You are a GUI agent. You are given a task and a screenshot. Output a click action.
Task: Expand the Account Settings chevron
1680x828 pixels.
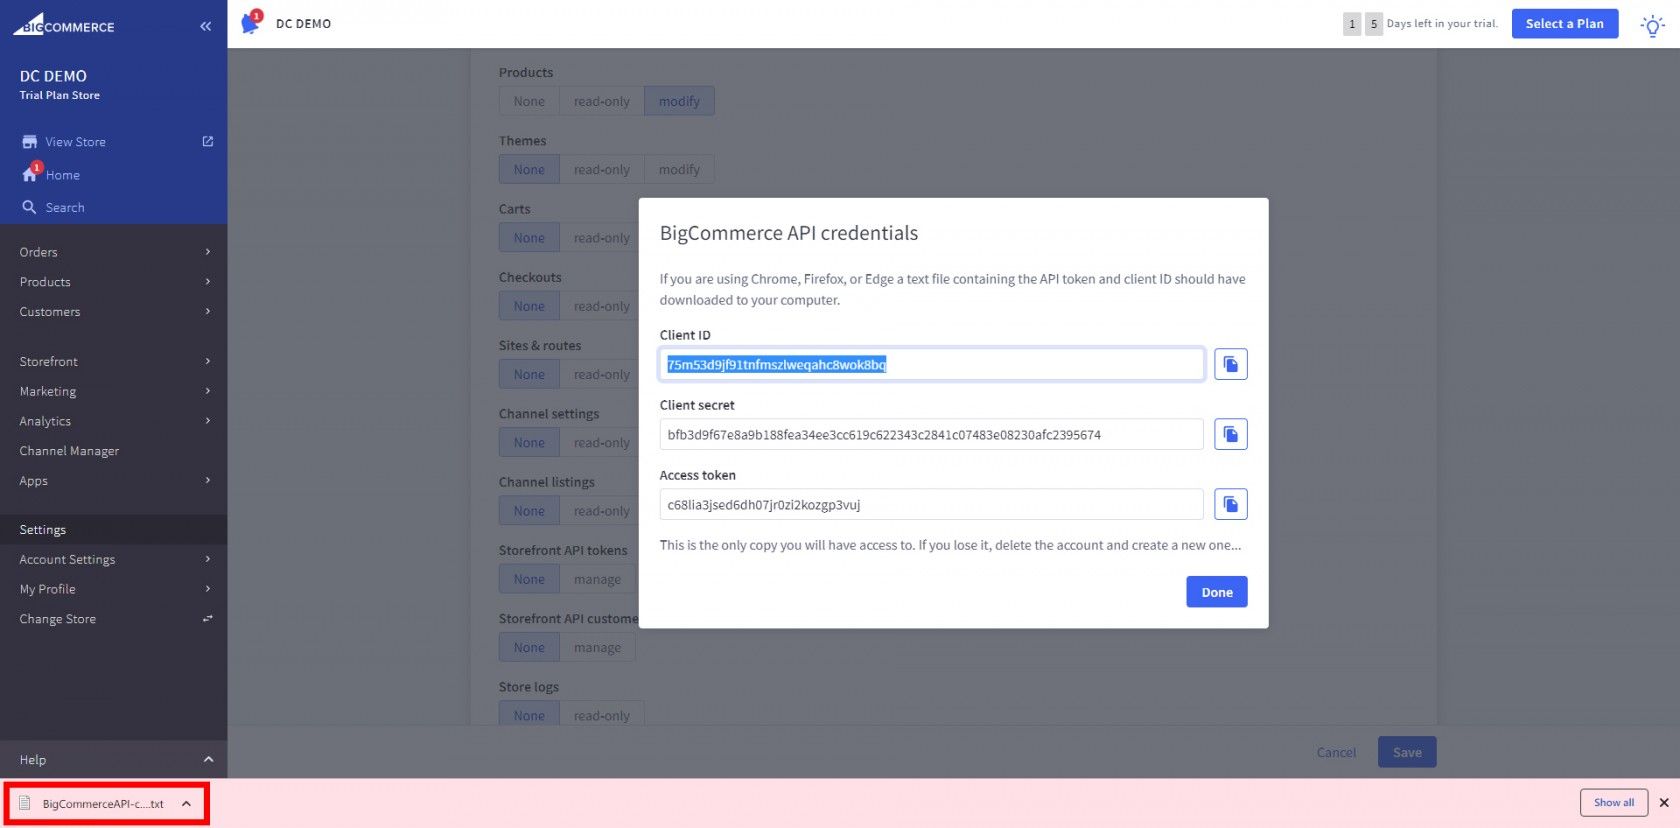point(208,559)
